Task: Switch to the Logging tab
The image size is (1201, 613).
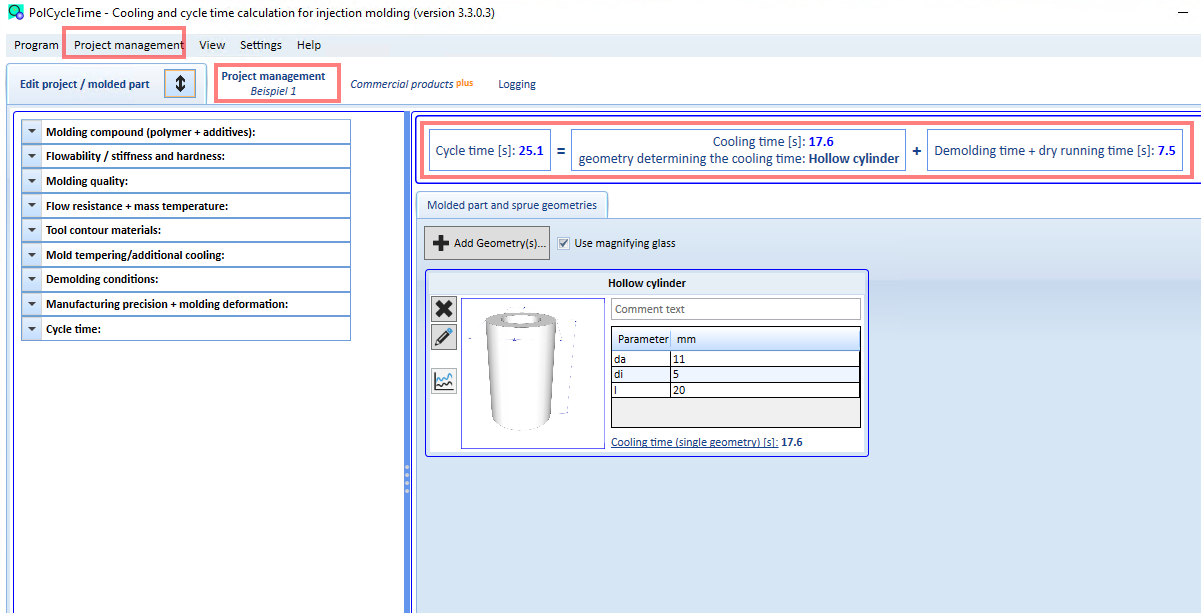Action: coord(517,84)
